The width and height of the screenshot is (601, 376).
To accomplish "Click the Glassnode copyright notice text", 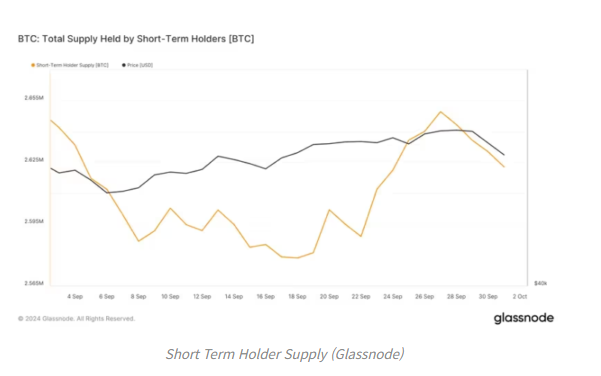I will (76, 319).
